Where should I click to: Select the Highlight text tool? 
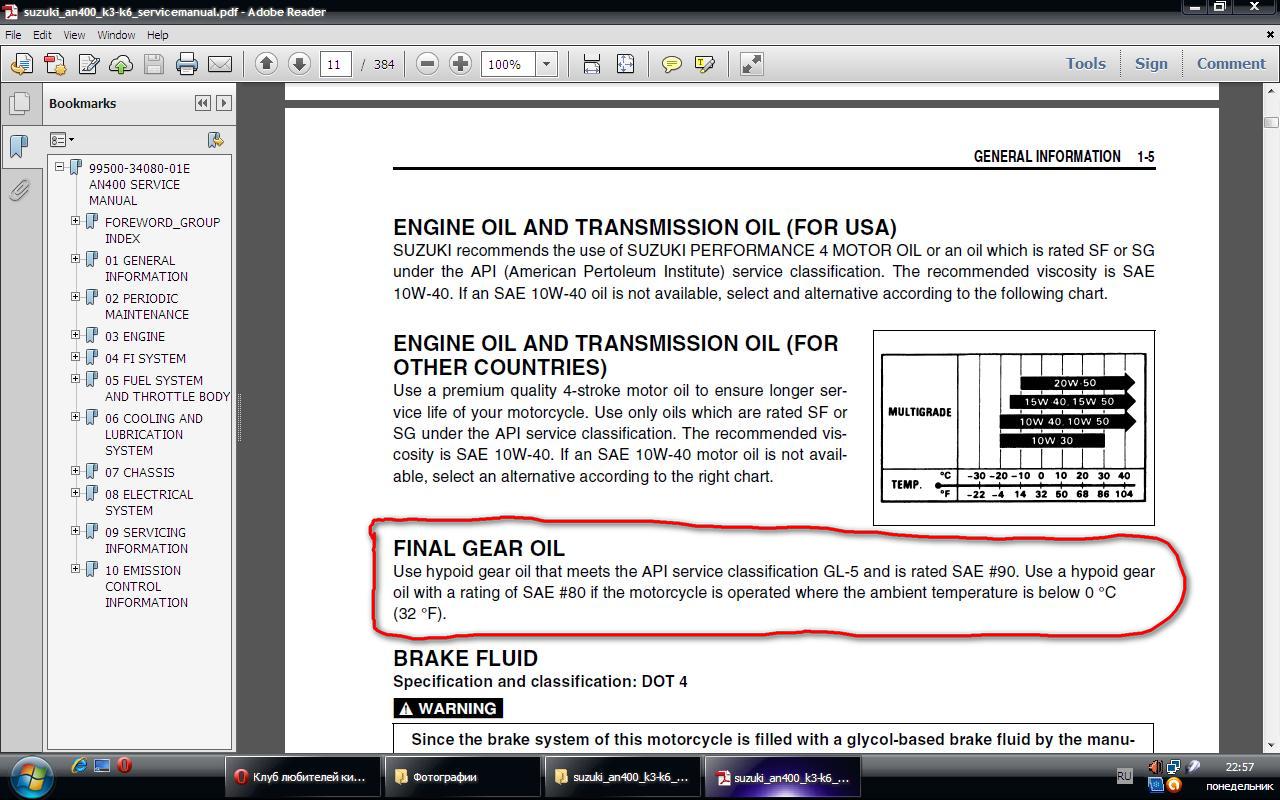click(x=704, y=64)
